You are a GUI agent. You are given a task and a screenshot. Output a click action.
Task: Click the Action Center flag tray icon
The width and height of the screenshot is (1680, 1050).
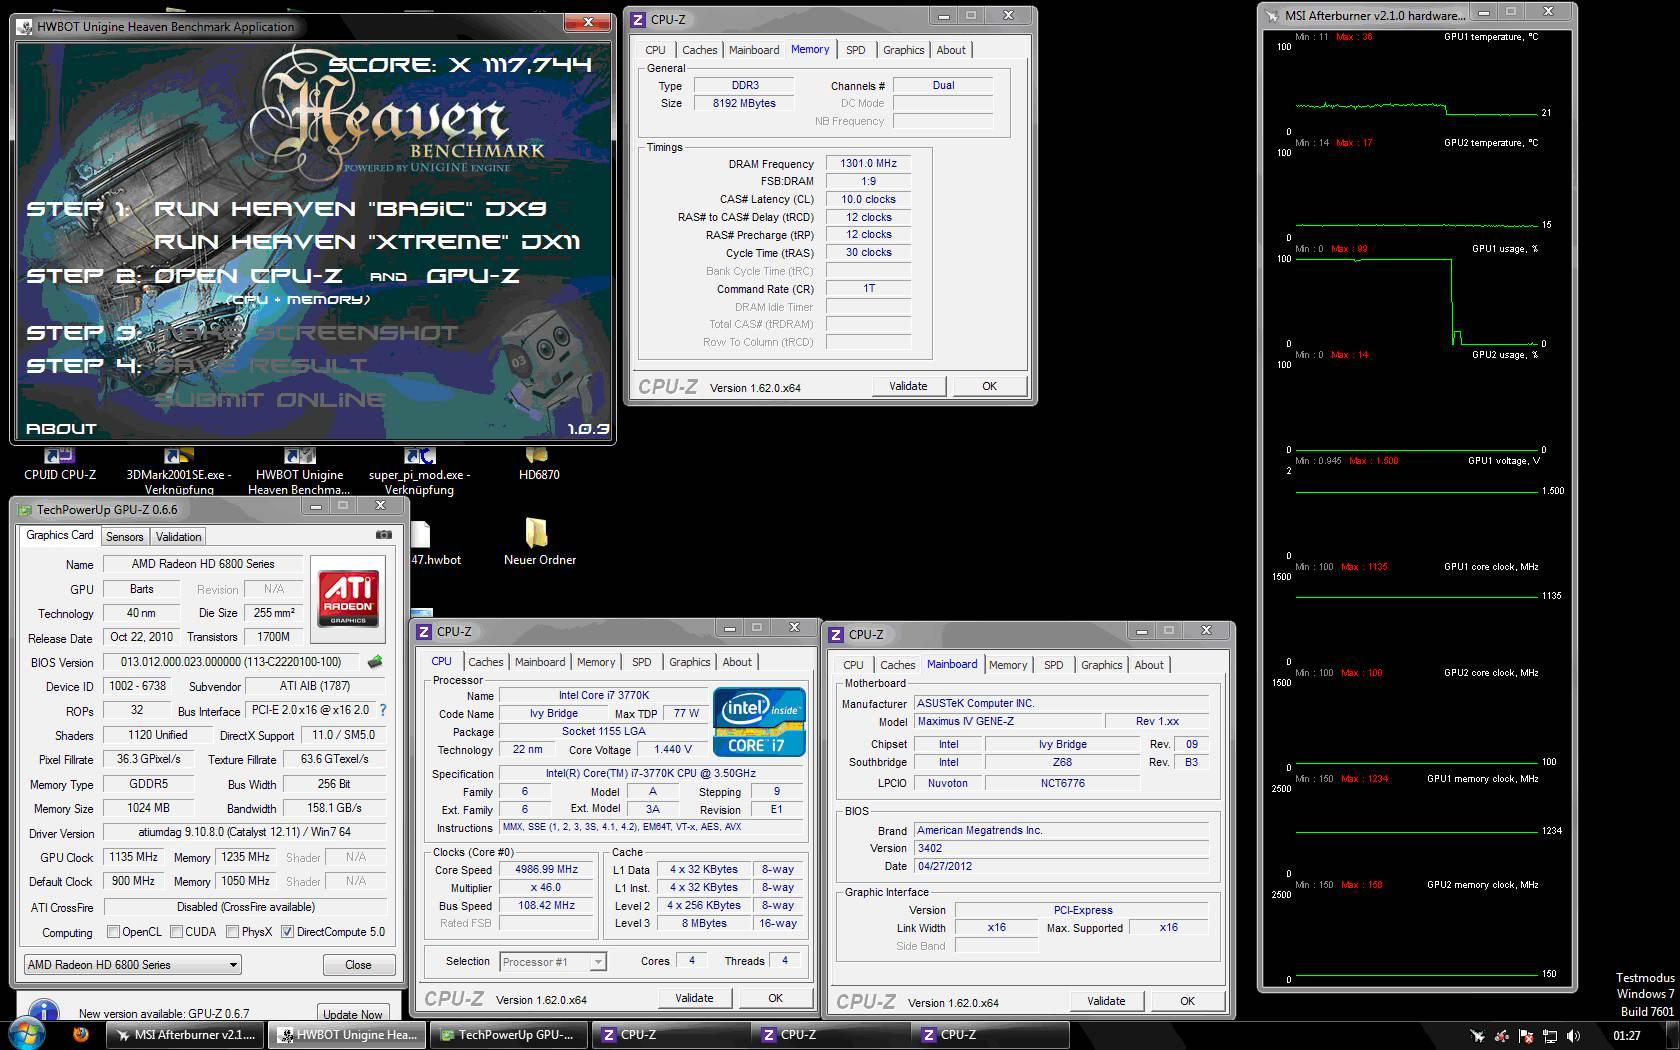click(1526, 1036)
